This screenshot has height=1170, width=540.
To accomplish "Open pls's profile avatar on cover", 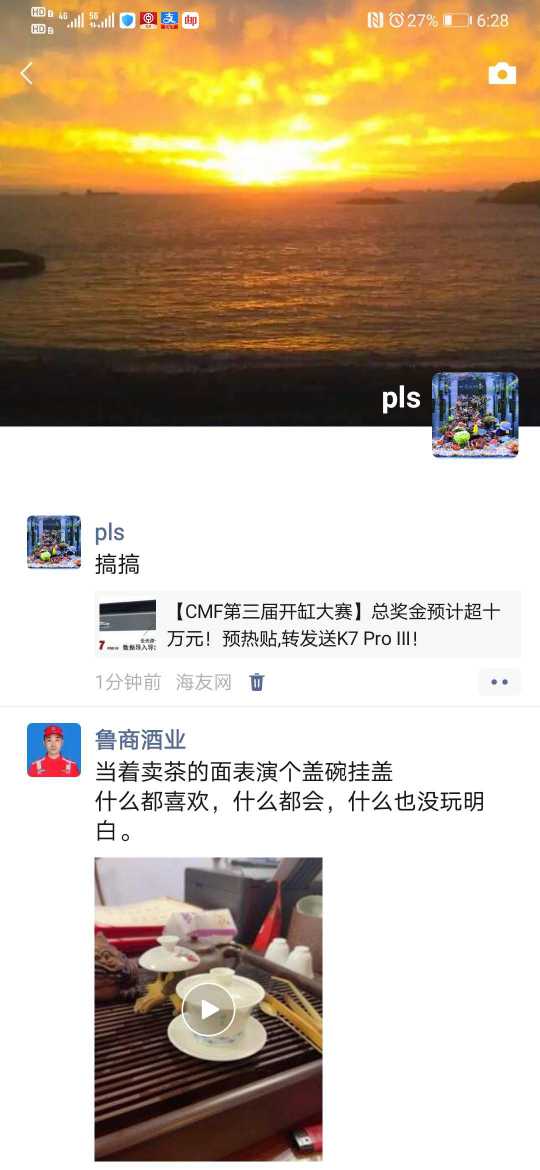I will (475, 415).
